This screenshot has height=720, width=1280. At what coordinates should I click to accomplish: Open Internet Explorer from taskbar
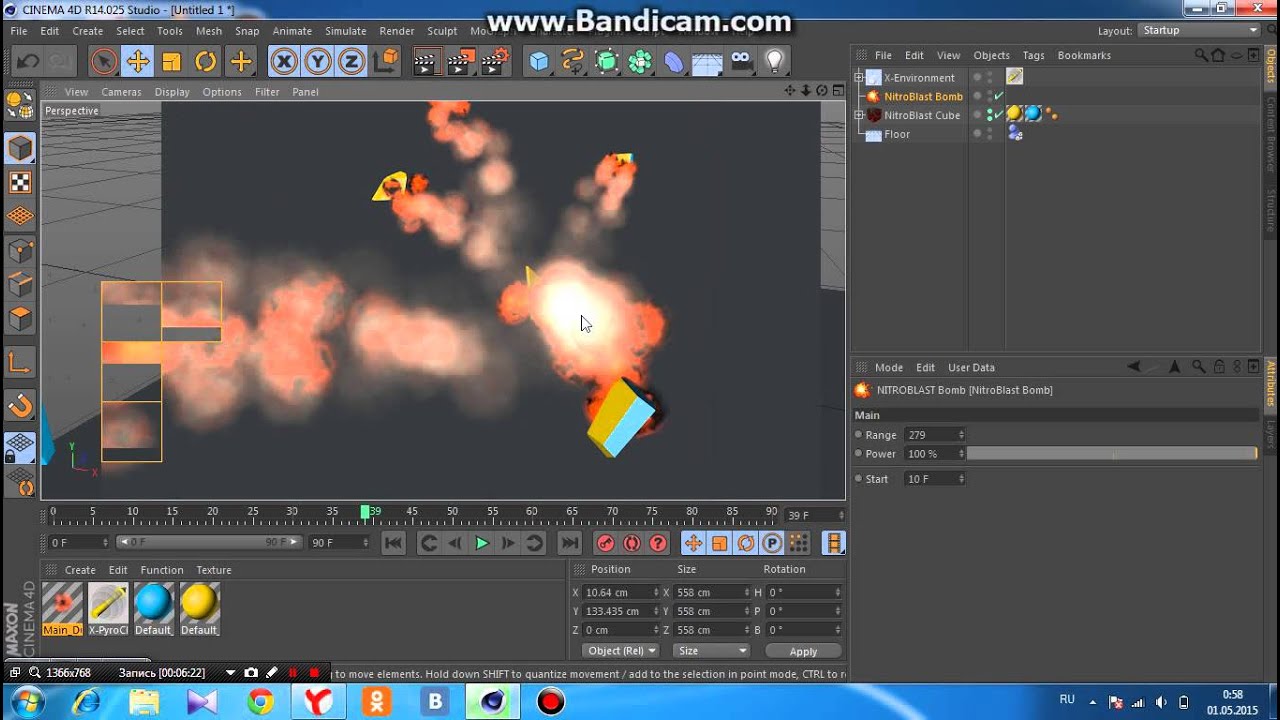(87, 702)
